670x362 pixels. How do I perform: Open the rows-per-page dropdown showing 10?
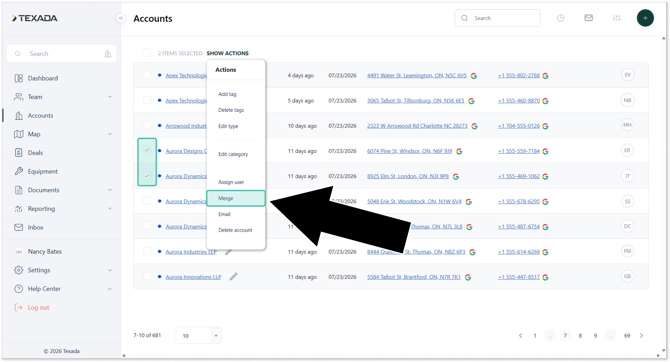click(x=198, y=336)
